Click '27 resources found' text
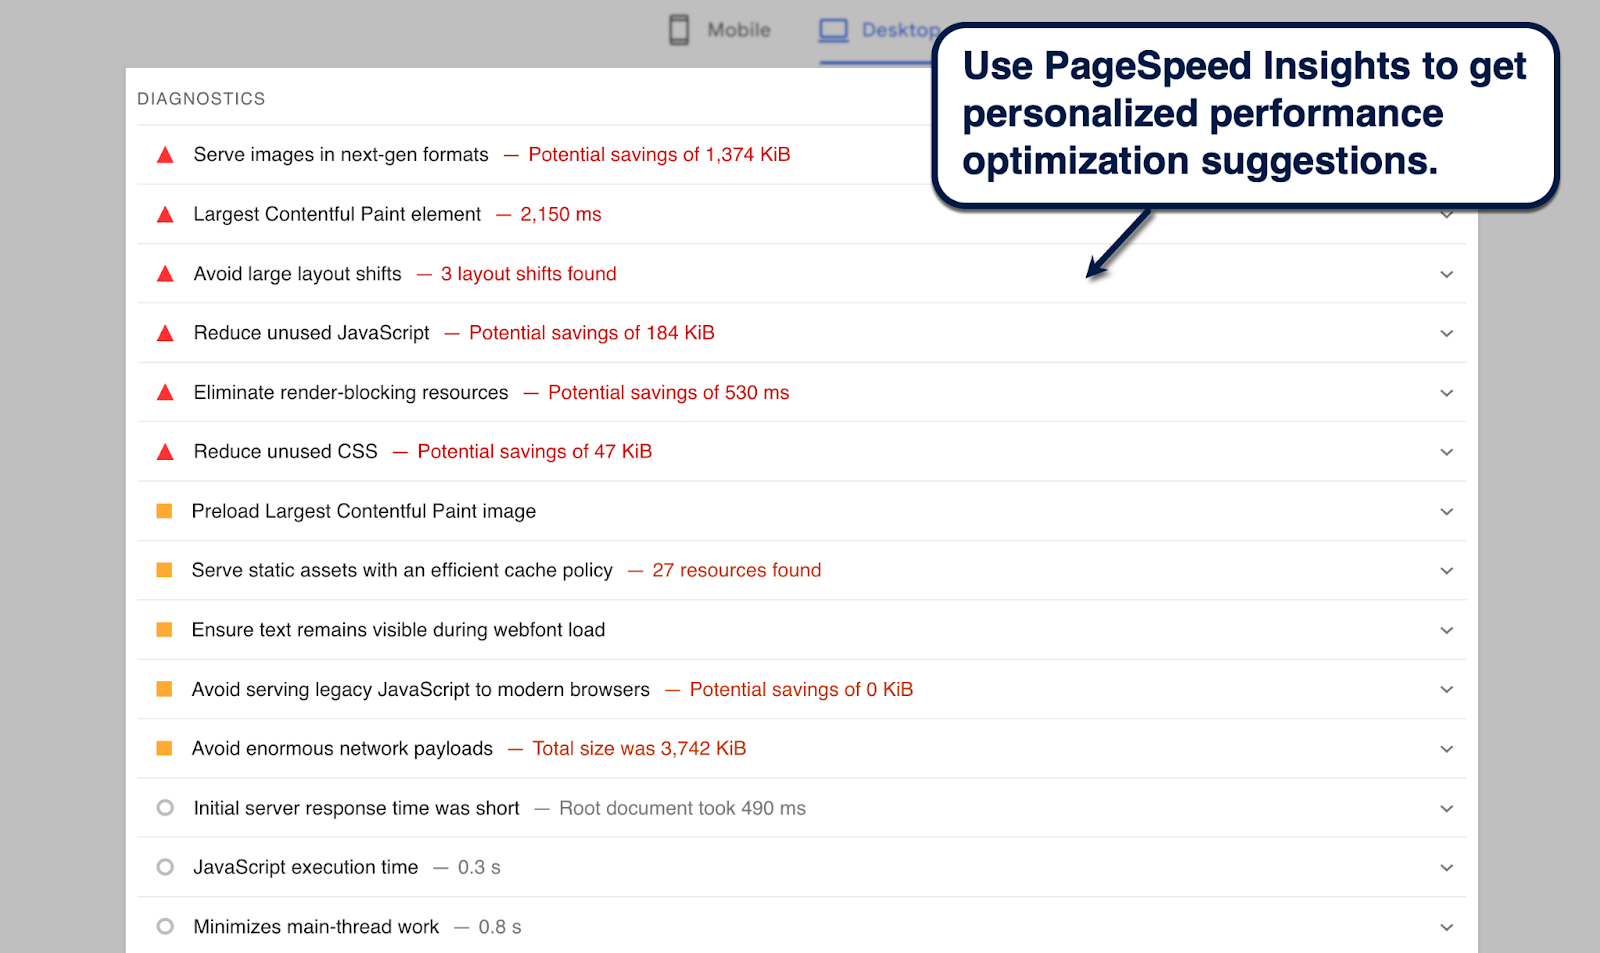Image resolution: width=1600 pixels, height=953 pixels. point(737,570)
